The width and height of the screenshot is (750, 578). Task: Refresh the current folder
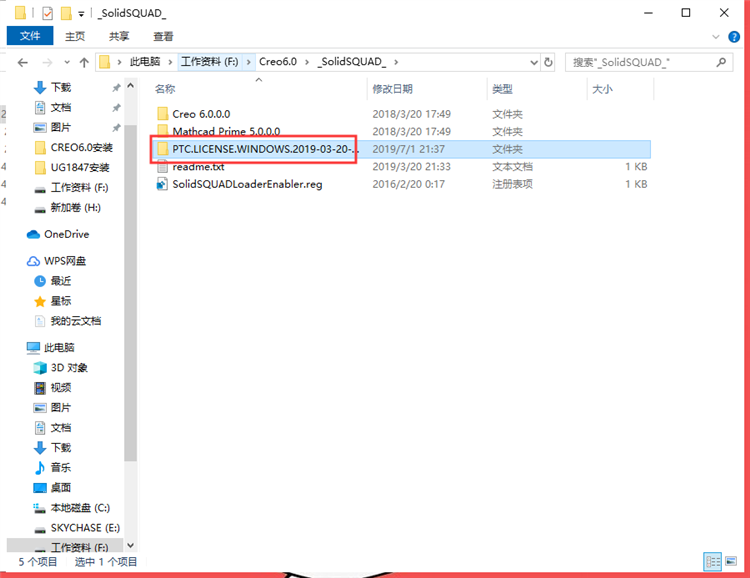pos(548,62)
